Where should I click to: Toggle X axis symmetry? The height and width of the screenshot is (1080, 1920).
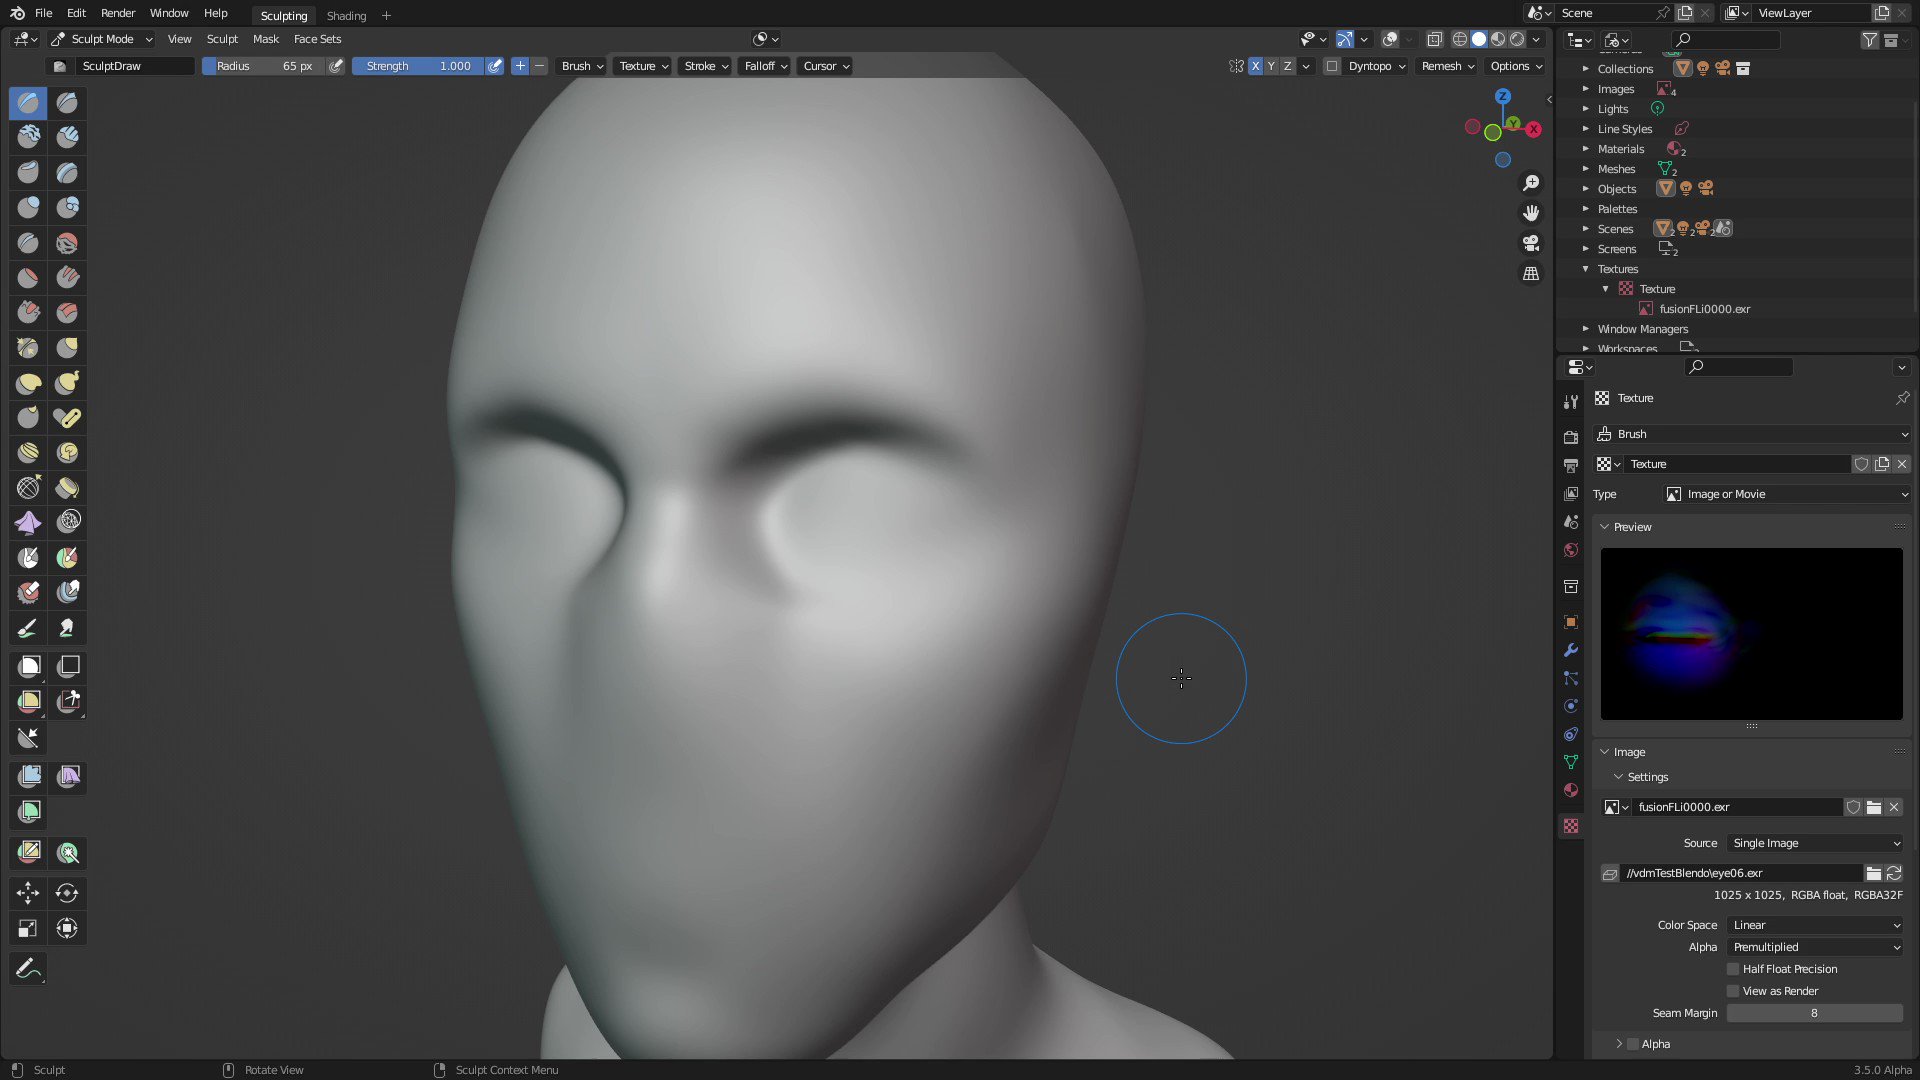click(x=1255, y=66)
